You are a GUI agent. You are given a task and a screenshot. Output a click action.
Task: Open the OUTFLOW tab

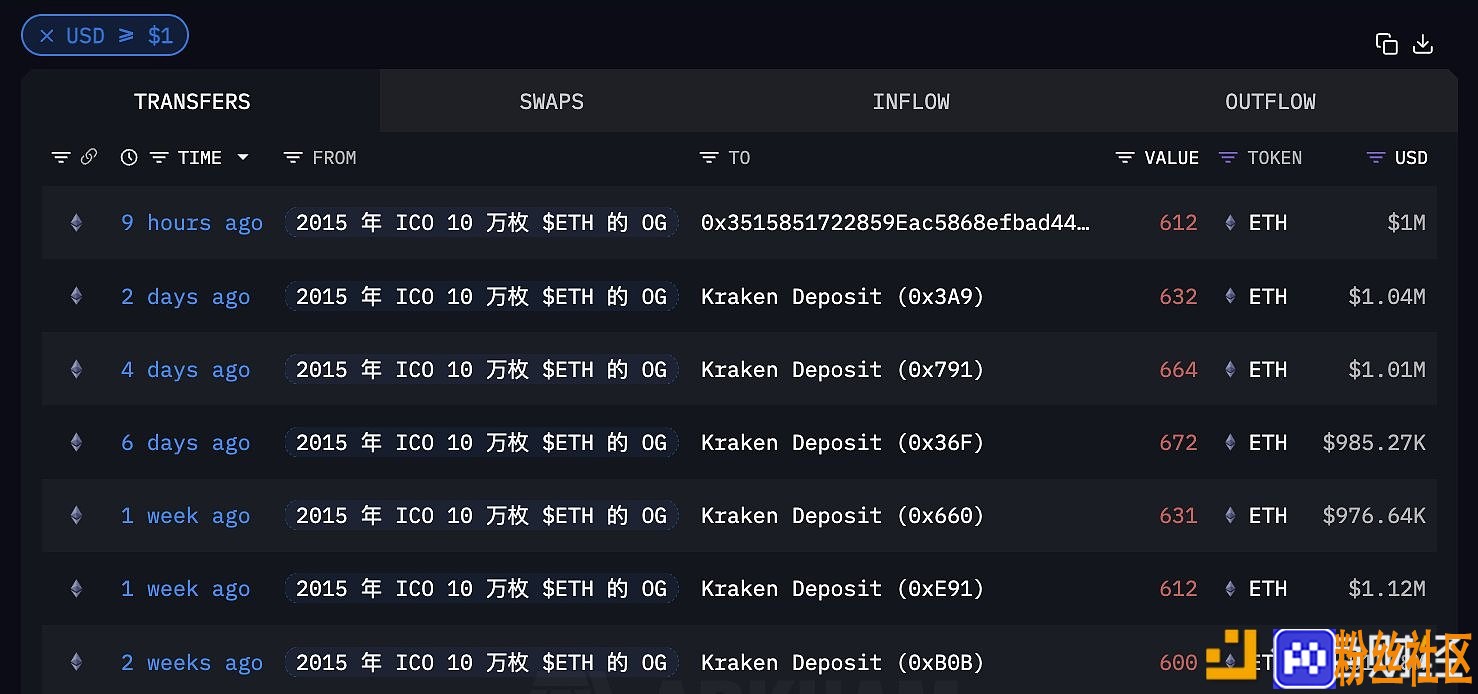(1270, 102)
